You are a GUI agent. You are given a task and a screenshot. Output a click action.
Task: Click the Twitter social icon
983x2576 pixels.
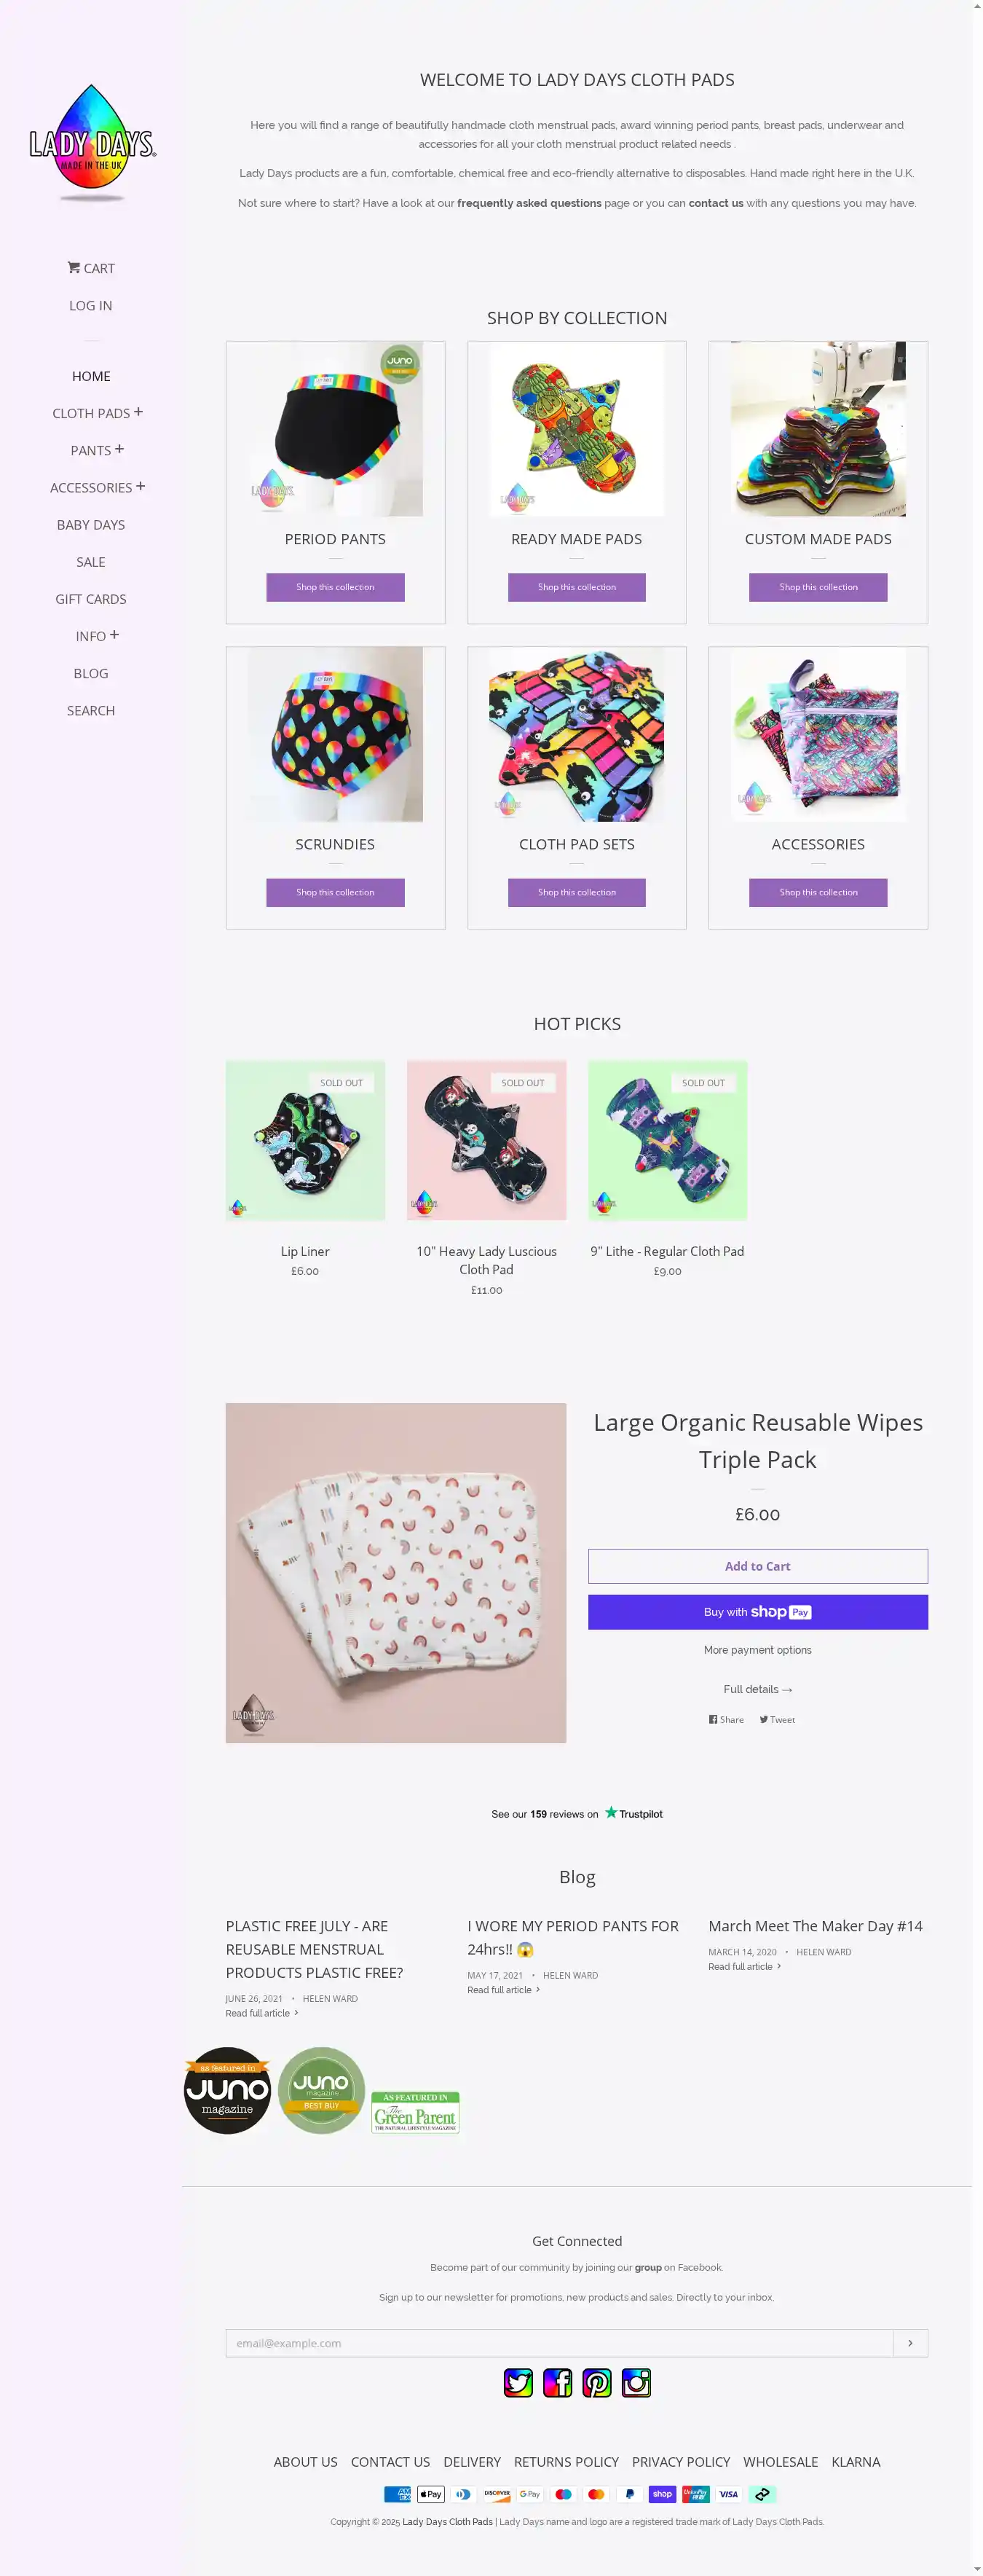518,2383
